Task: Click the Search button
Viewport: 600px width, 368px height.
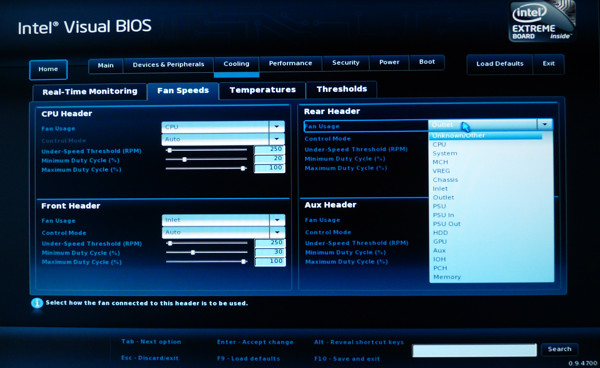Action: (559, 349)
